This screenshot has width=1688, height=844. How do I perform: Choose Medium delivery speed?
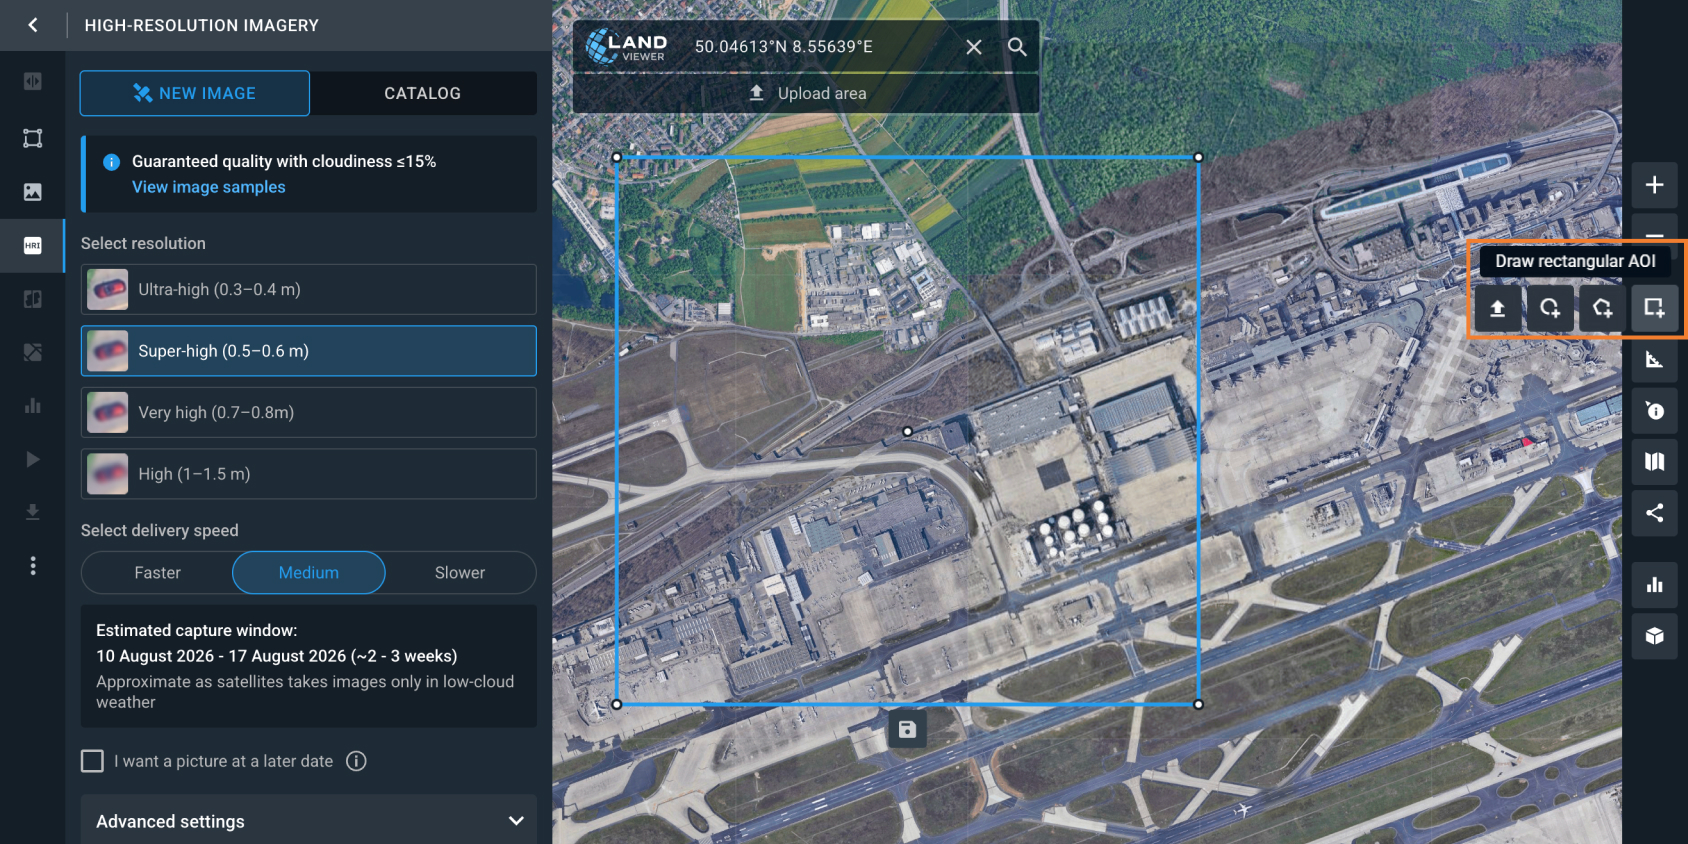[309, 573]
